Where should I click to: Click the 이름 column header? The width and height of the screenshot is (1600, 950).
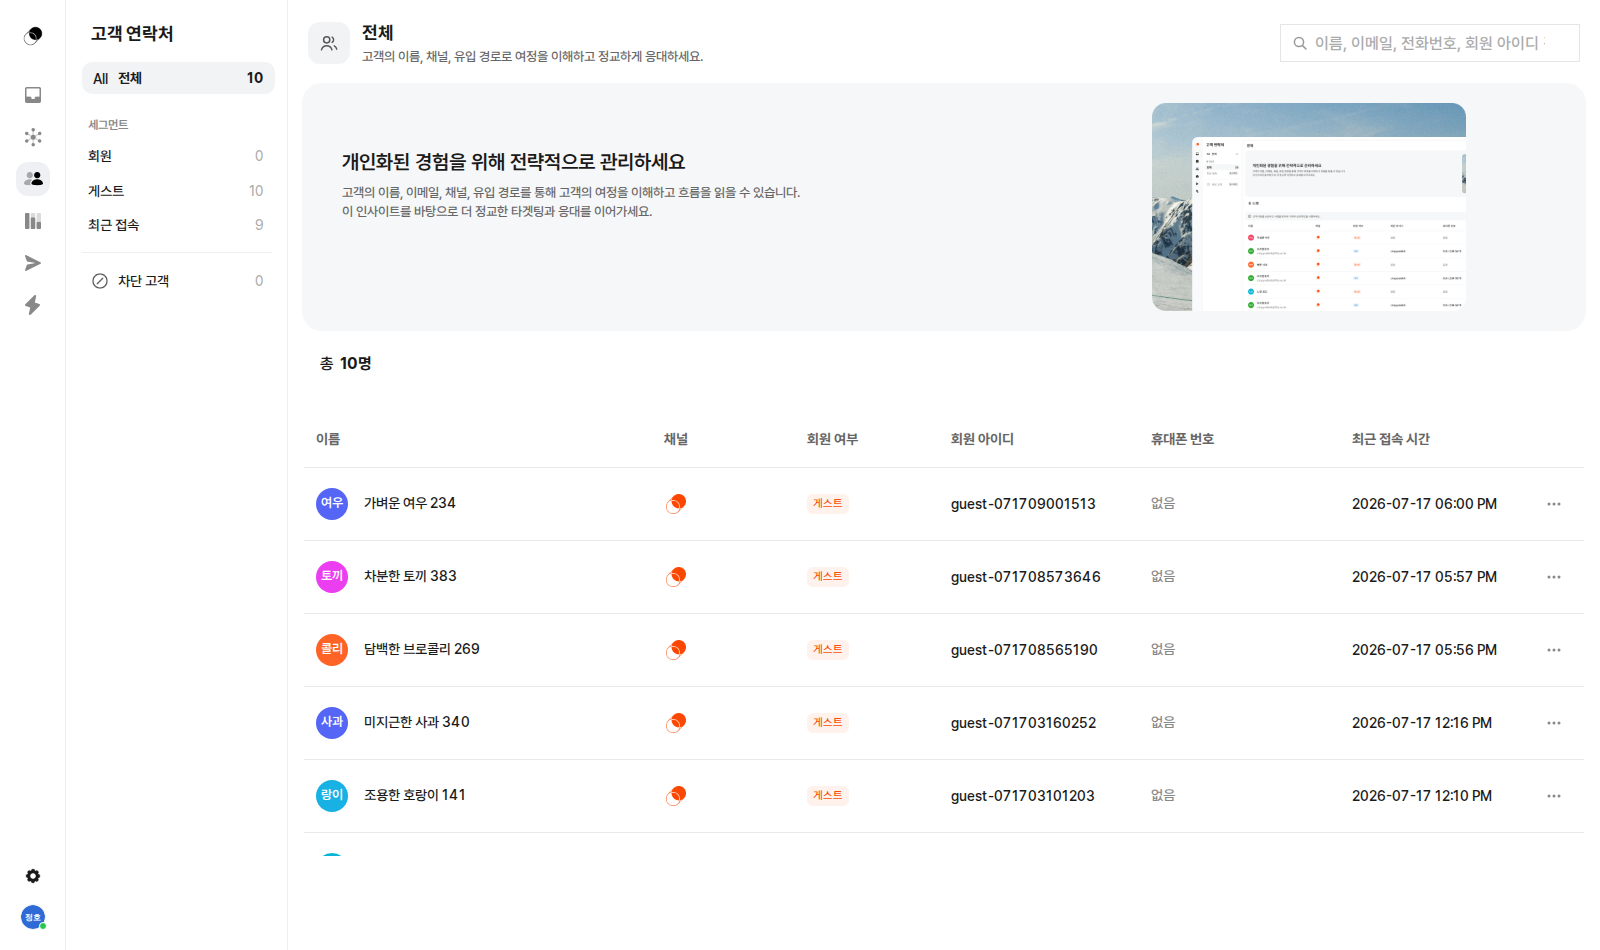328,439
